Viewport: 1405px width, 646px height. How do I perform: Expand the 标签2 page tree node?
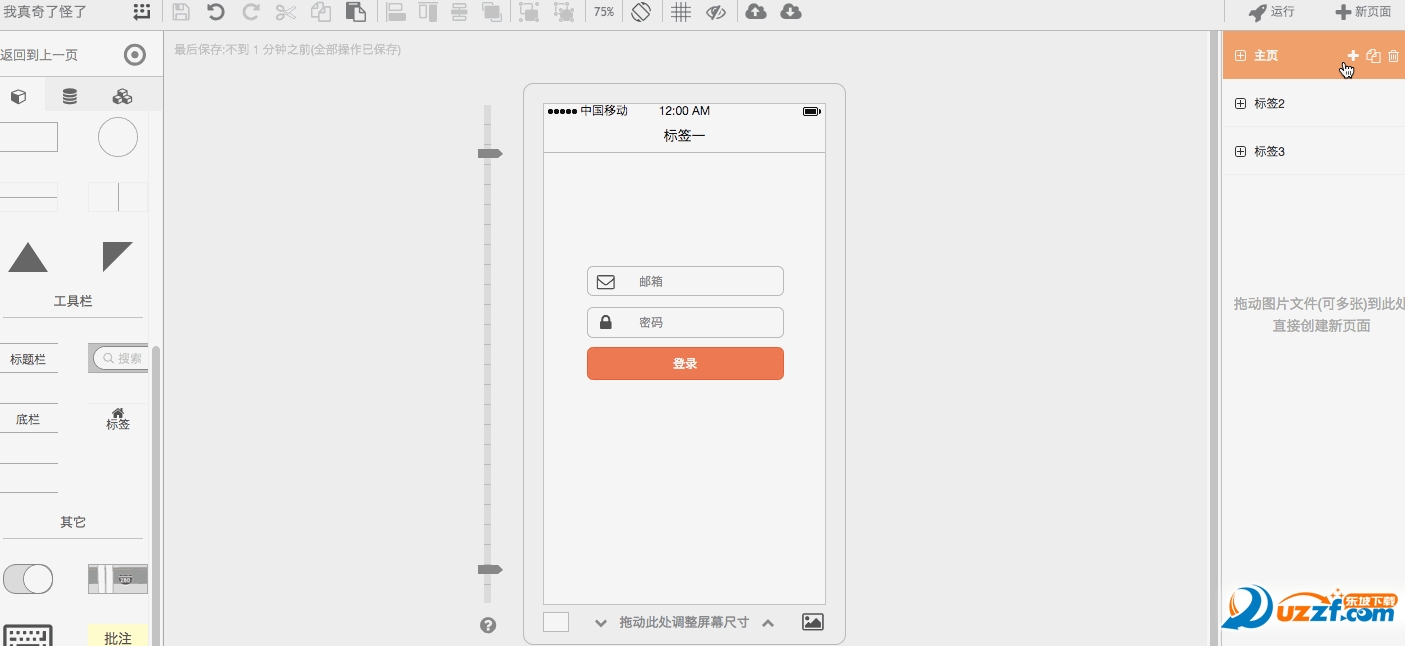point(1241,104)
